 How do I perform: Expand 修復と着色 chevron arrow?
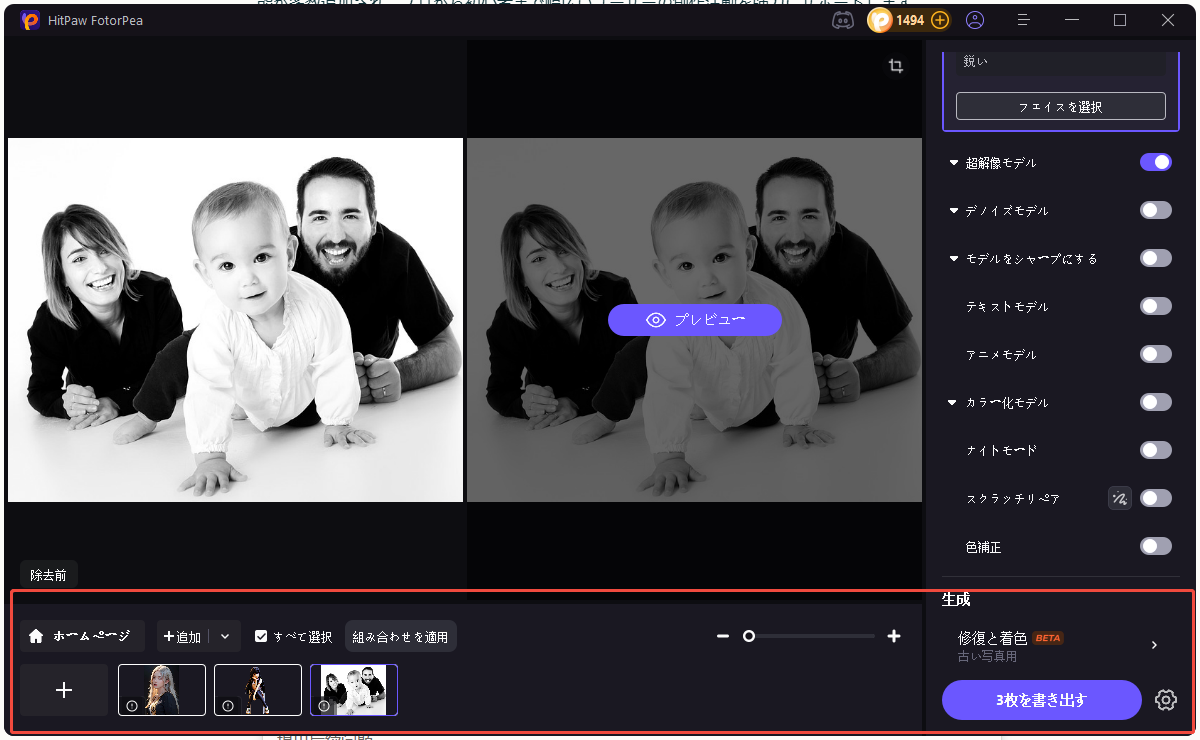pyautogui.click(x=1154, y=645)
